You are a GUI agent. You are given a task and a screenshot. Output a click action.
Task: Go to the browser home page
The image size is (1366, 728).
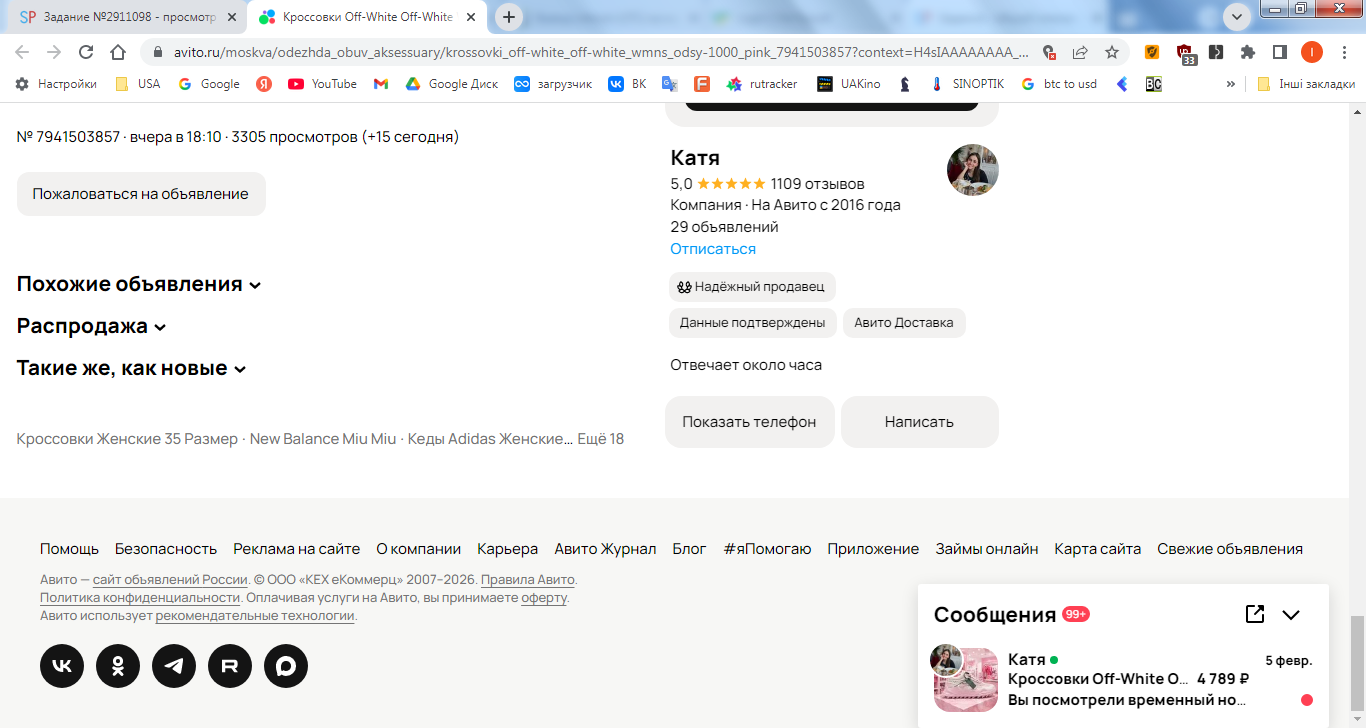[118, 52]
